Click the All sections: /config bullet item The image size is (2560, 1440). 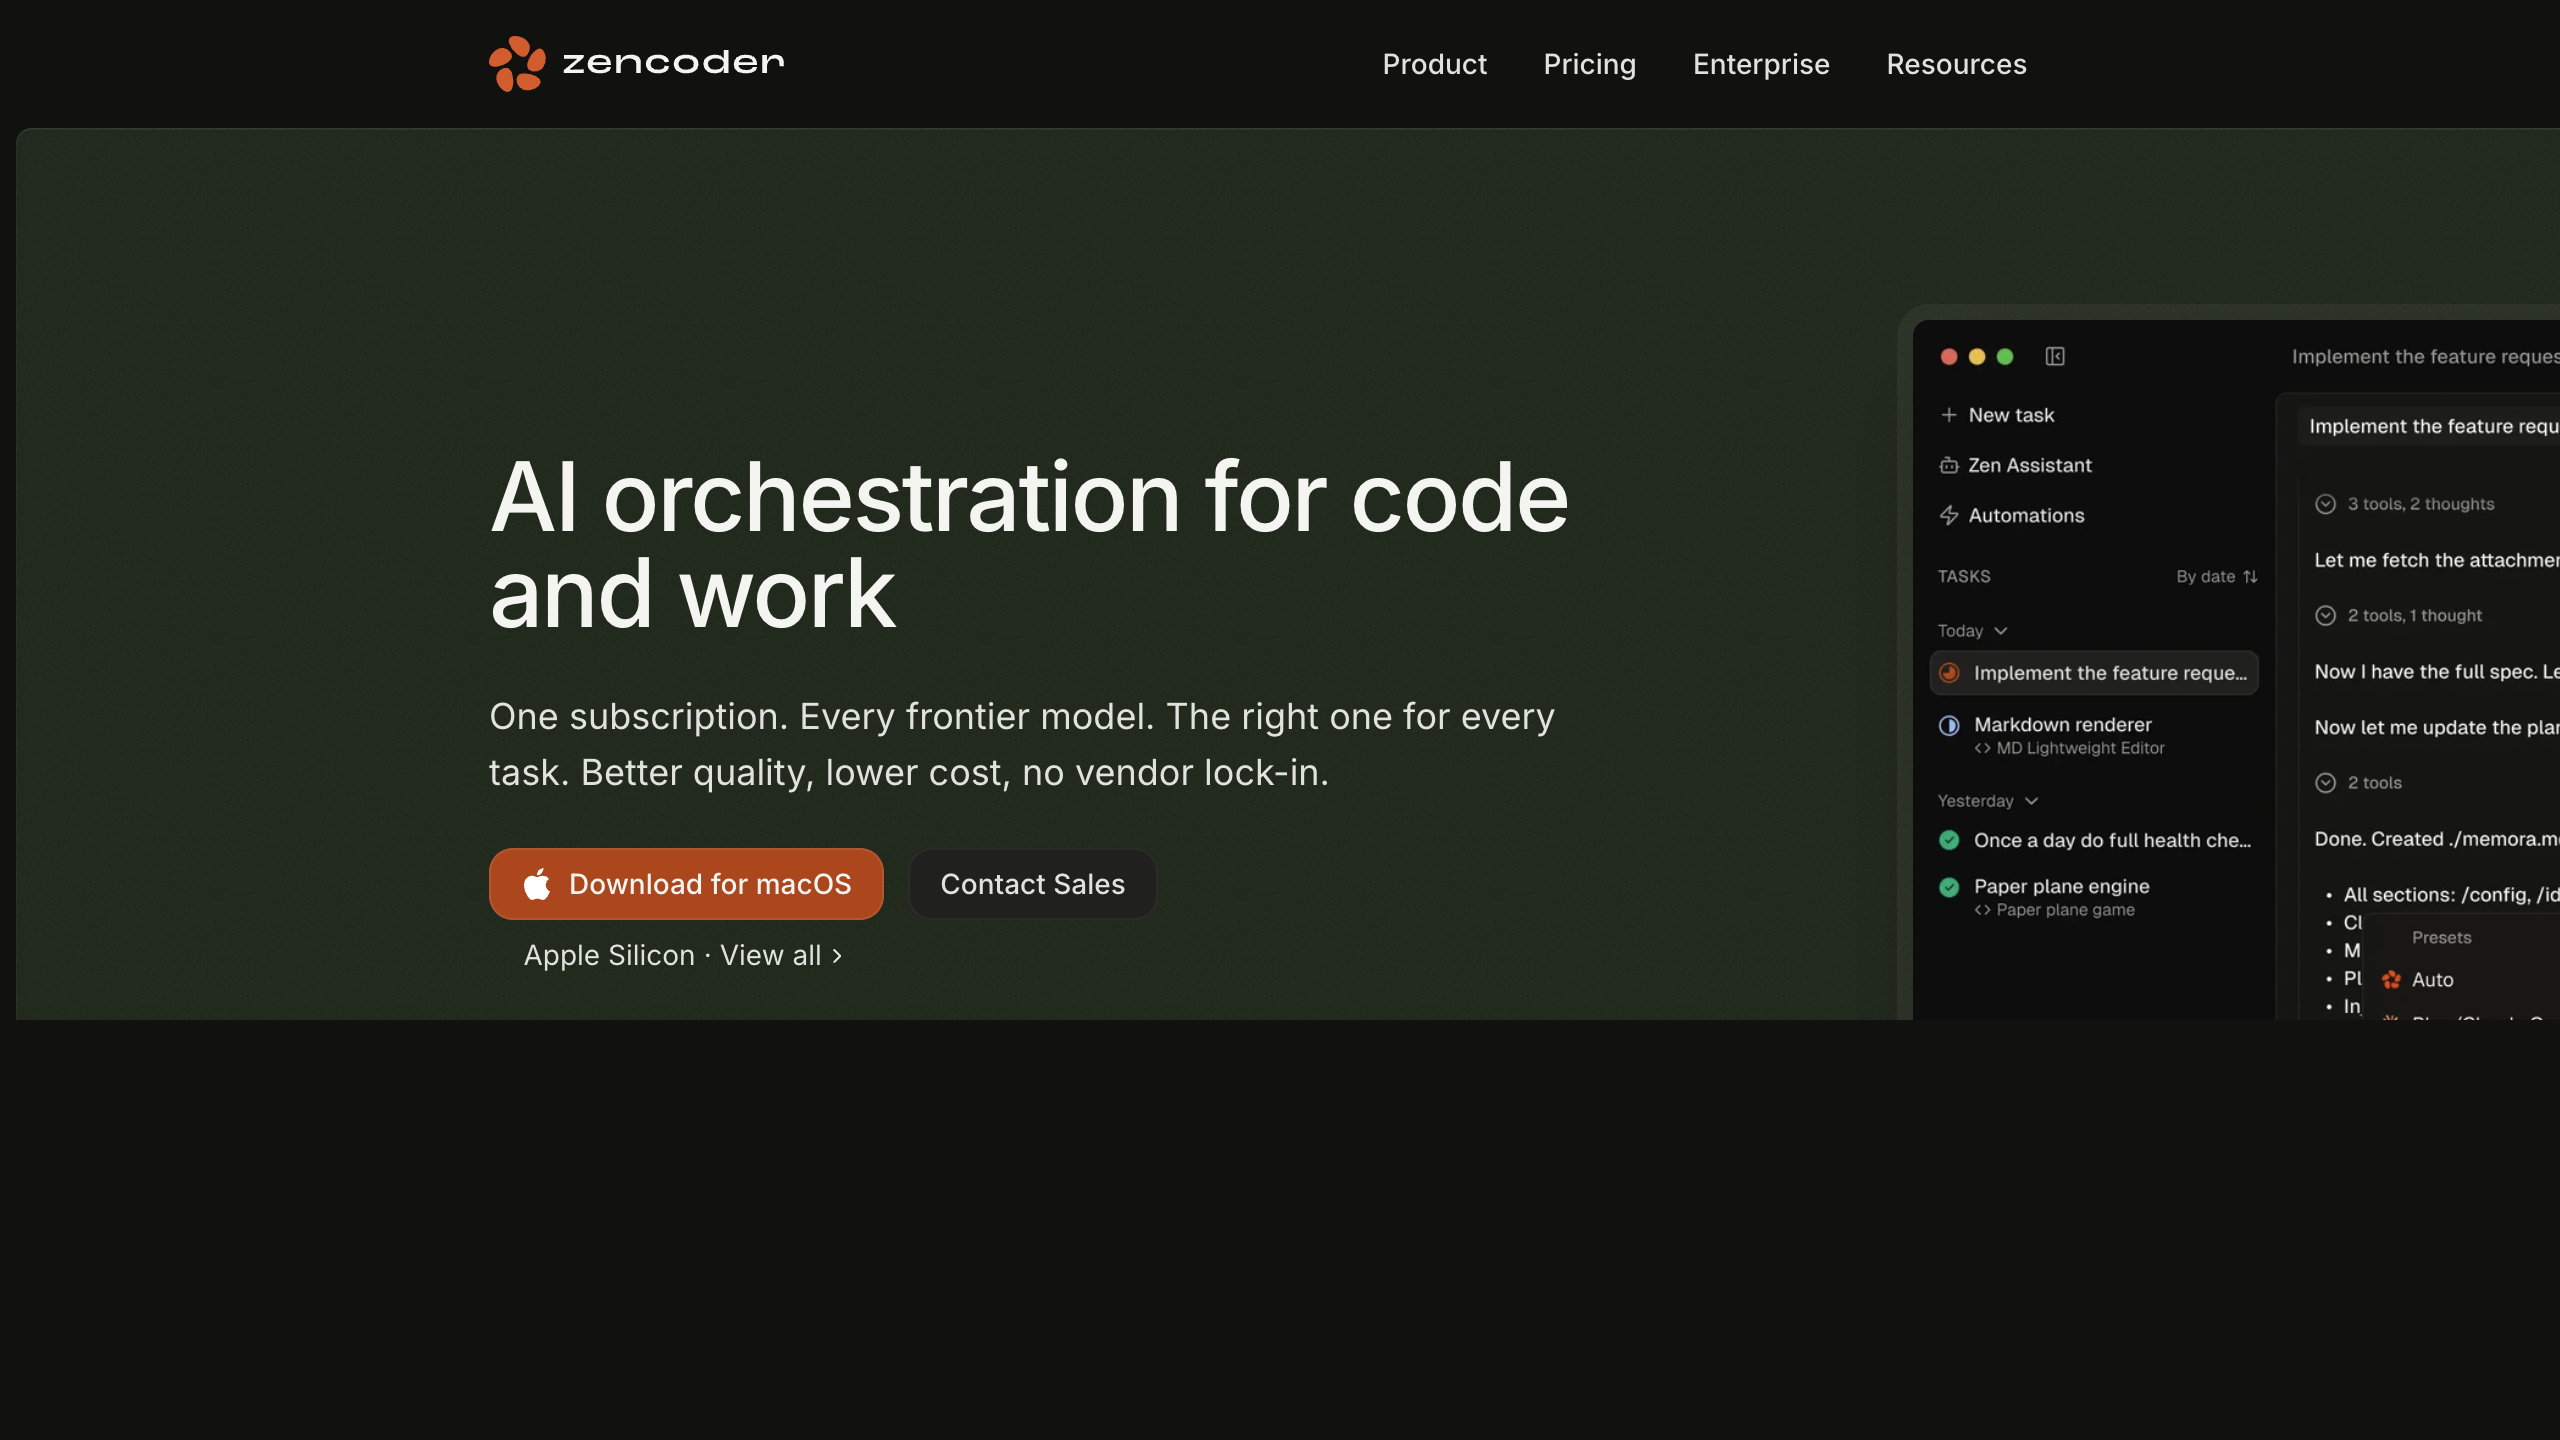[2450, 895]
